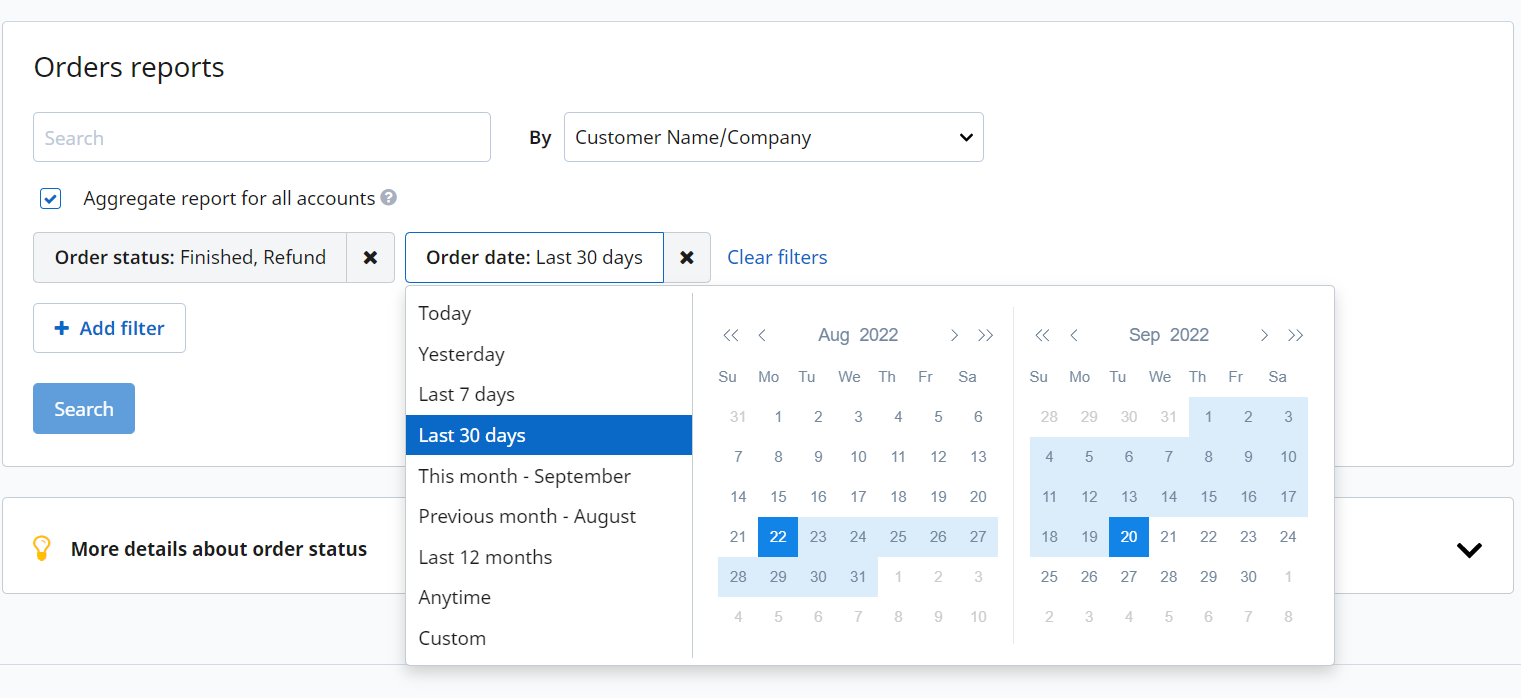
Task: Go to next month on the September calendar
Action: pyautogui.click(x=1264, y=335)
